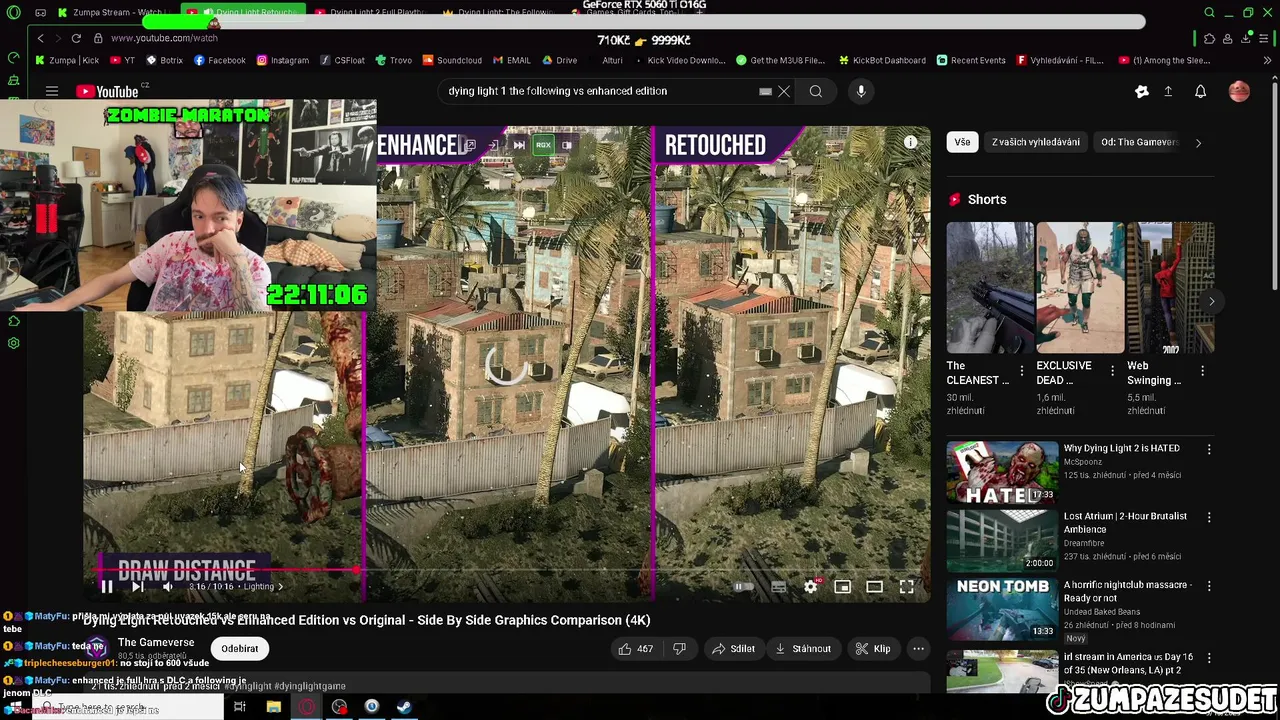The width and height of the screenshot is (1280, 720).
Task: Open the OBS icon in the taskbar
Action: 340,707
